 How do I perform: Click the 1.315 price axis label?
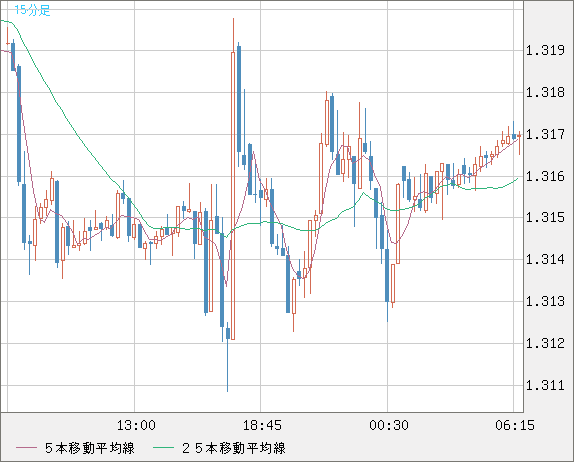point(545,217)
